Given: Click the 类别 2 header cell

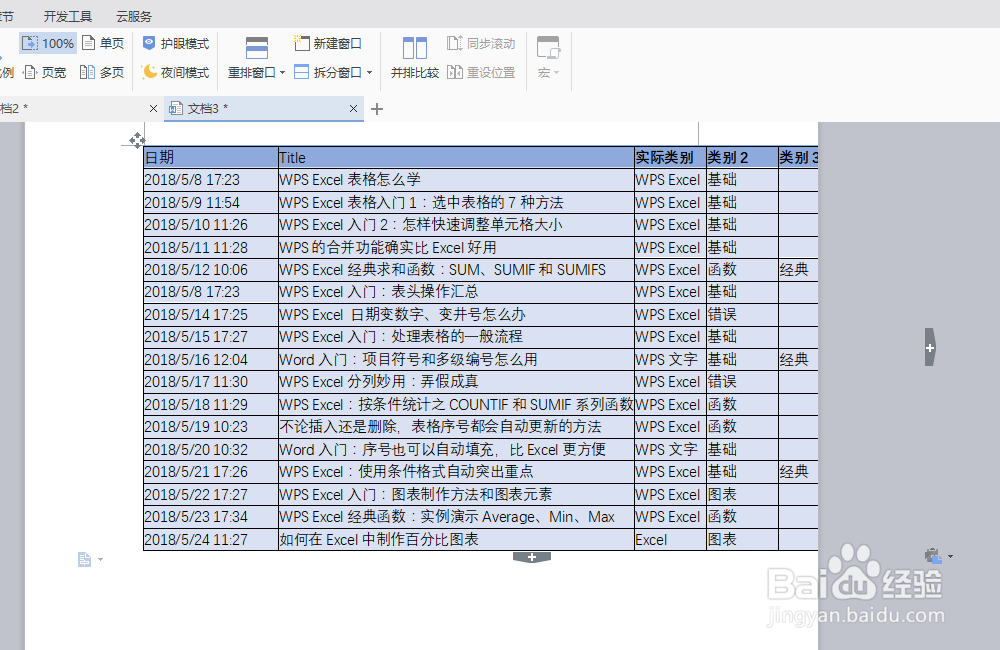Looking at the screenshot, I should pos(742,157).
